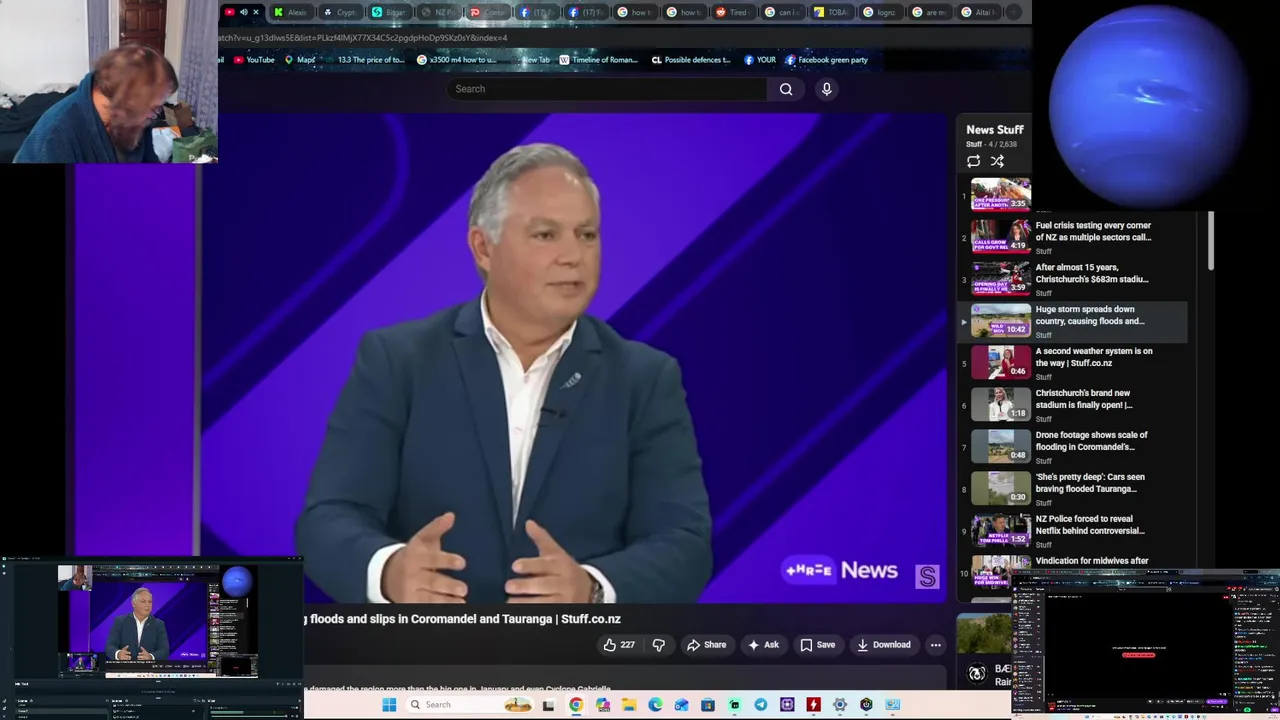This screenshot has height=720, width=1280.
Task: Click the Stuff 'S' watermark logo on video
Action: coord(927,577)
